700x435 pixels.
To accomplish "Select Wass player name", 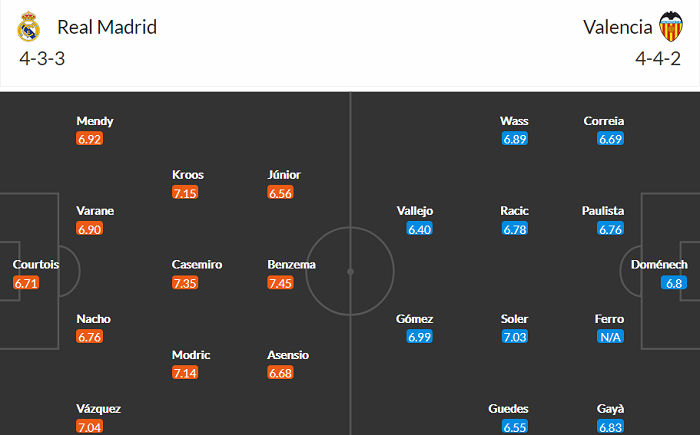I will click(x=514, y=121).
